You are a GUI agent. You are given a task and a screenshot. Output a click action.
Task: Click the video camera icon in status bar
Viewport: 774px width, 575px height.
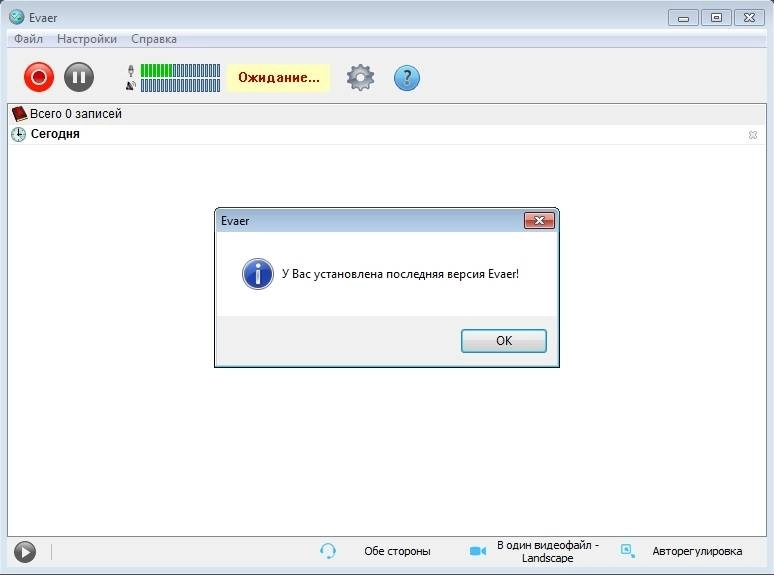click(478, 551)
